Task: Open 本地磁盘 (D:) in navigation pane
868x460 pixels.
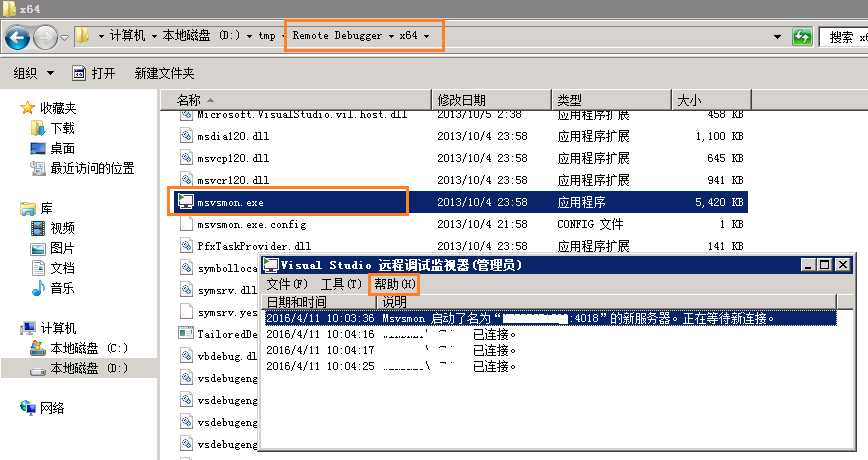Action: pyautogui.click(x=79, y=368)
